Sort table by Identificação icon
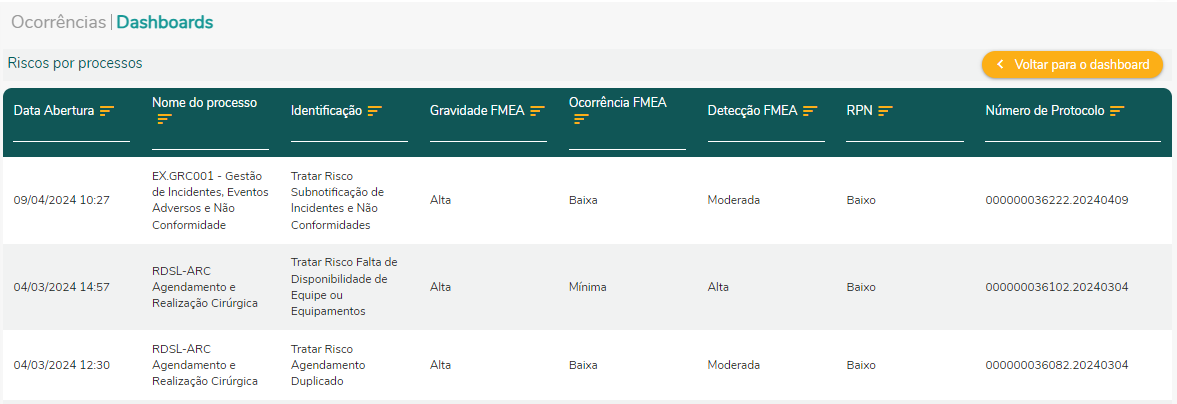 (375, 111)
